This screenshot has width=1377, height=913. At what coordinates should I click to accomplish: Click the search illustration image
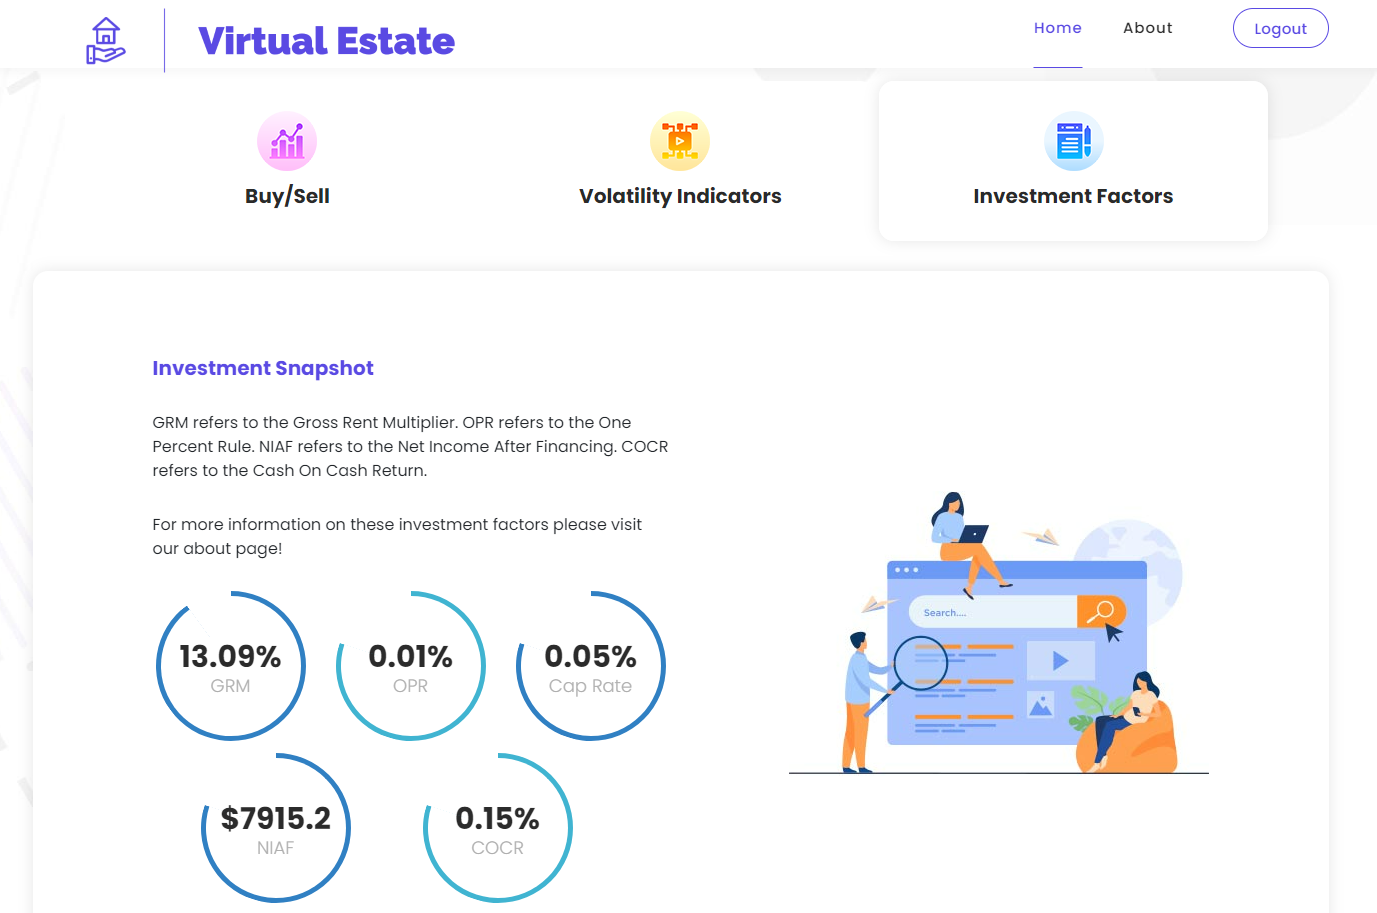999,633
